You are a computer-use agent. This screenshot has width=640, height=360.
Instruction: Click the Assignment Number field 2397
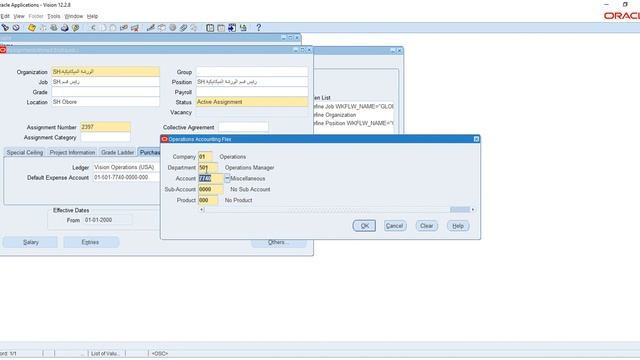pyautogui.click(x=105, y=127)
